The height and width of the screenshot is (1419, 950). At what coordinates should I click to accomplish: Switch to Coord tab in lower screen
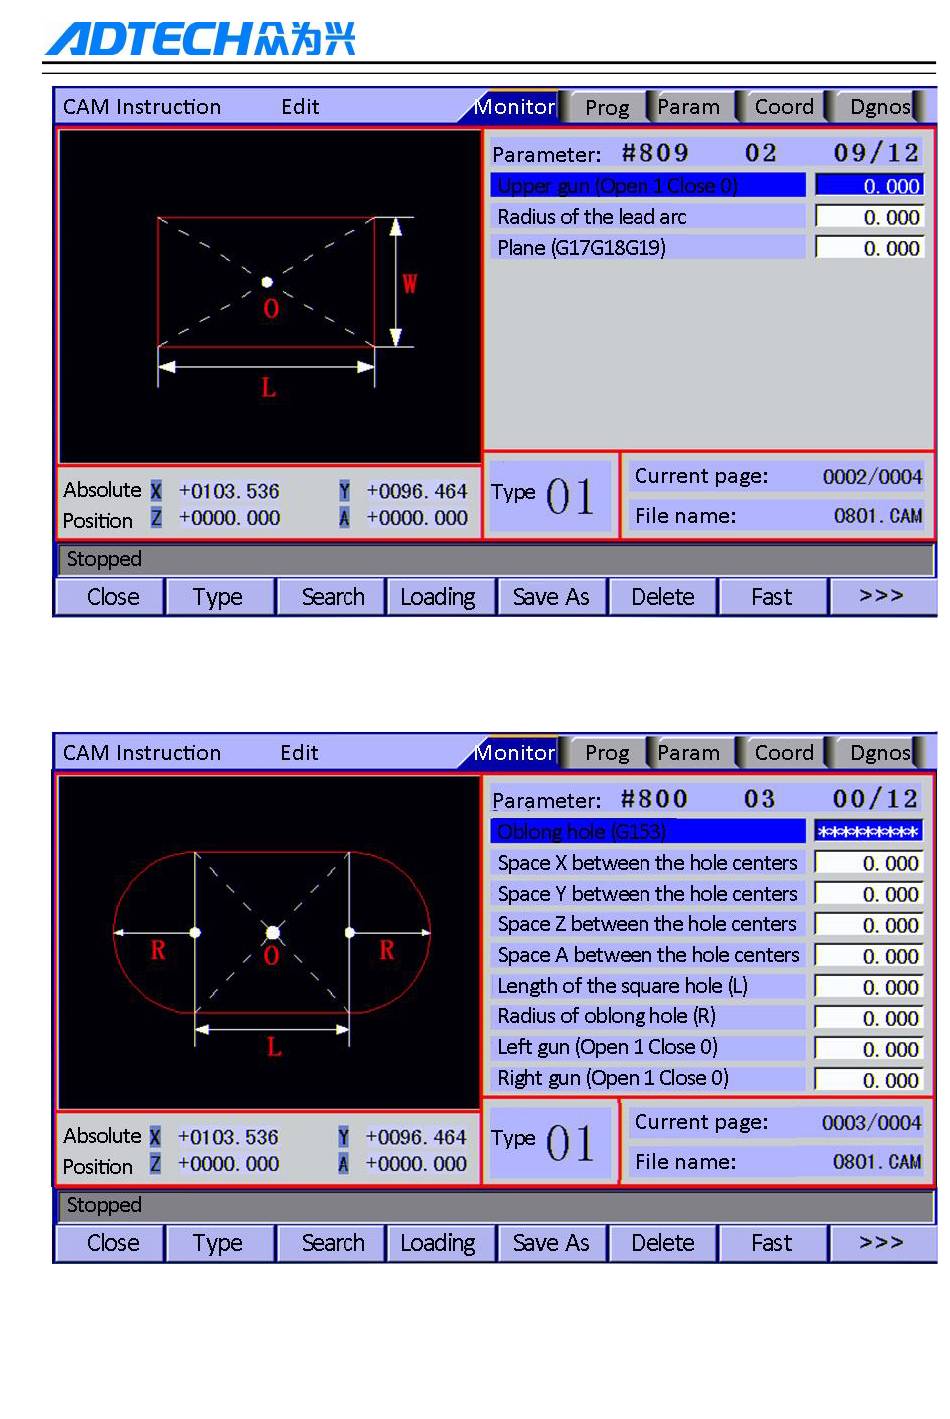click(783, 753)
